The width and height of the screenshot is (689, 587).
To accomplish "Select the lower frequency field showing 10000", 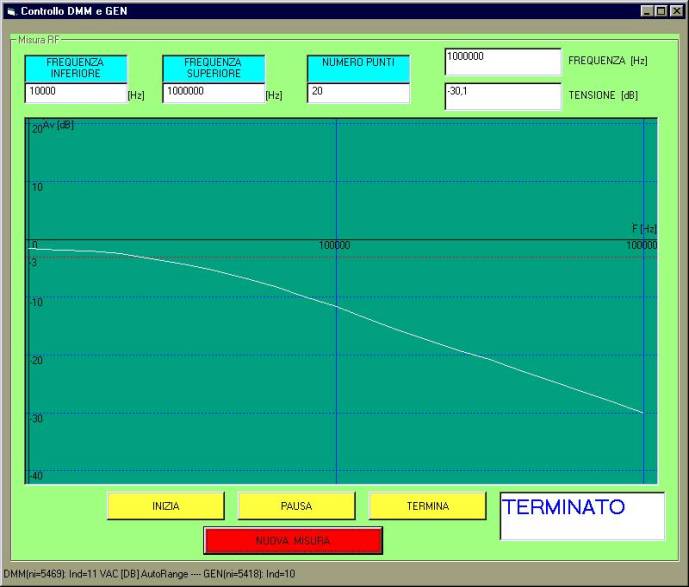I will 75,93.
